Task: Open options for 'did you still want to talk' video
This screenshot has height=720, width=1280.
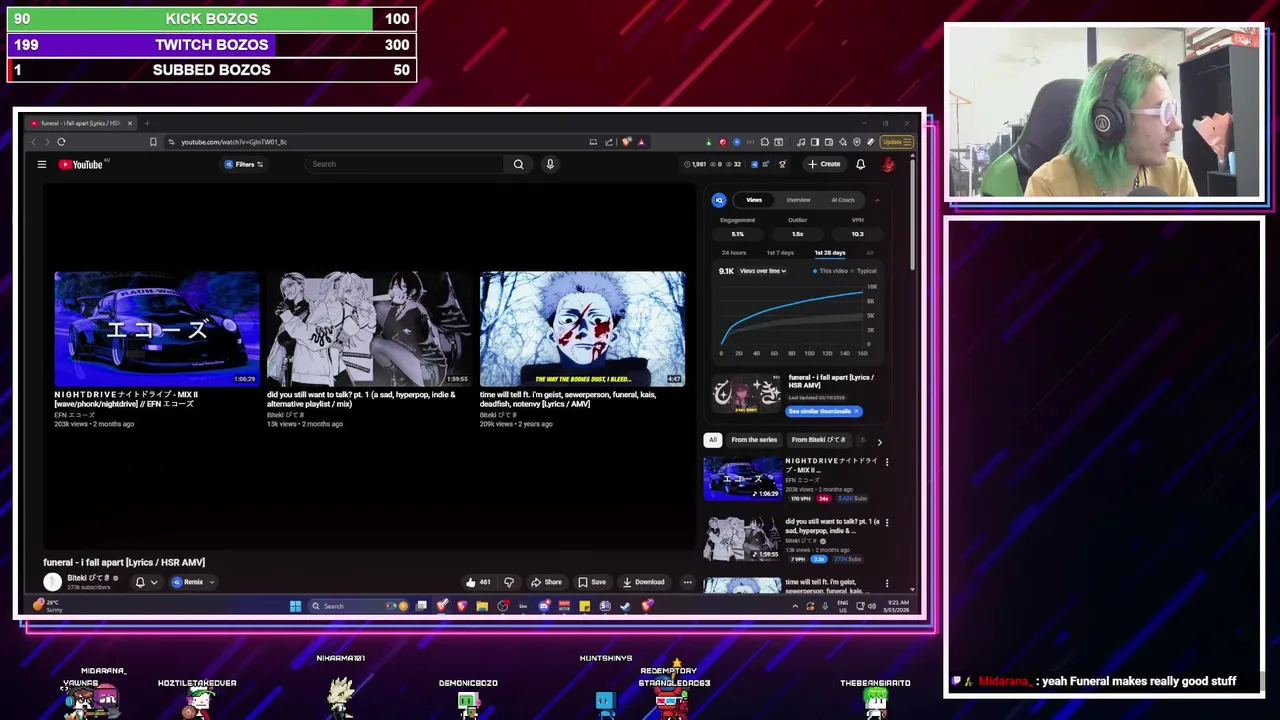Action: pyautogui.click(x=886, y=522)
